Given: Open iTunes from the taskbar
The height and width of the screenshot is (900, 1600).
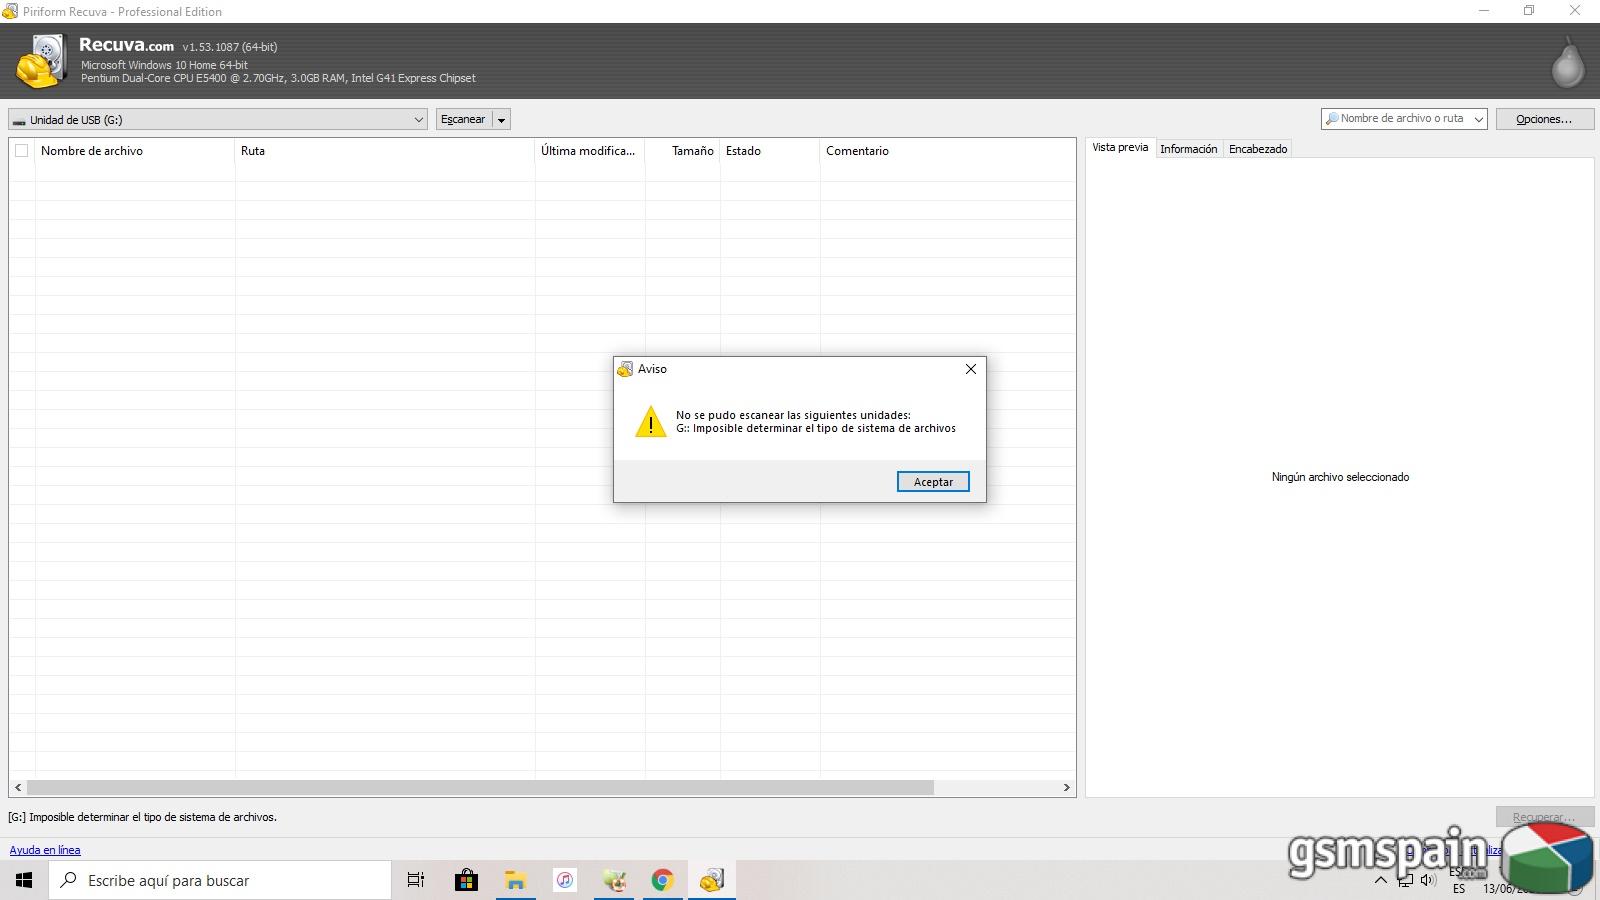Looking at the screenshot, I should click(565, 880).
